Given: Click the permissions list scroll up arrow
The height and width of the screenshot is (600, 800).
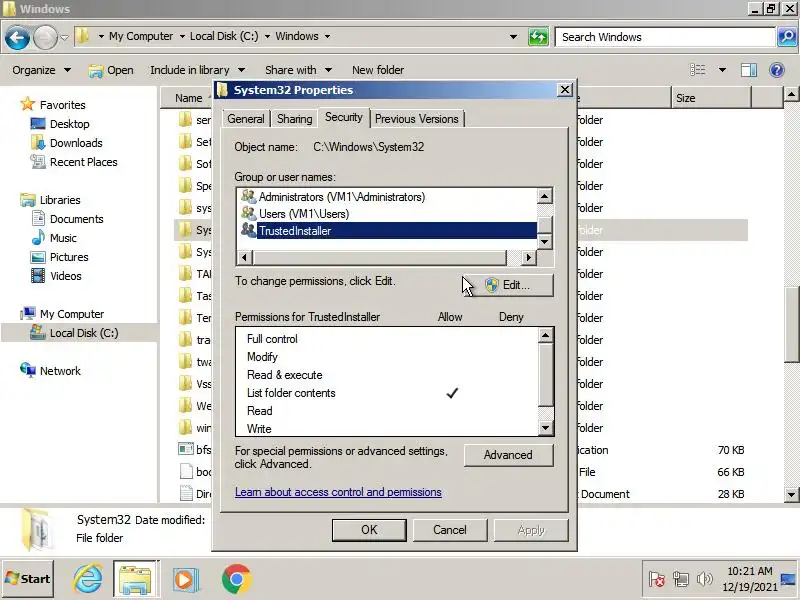Looking at the screenshot, I should pos(545,335).
